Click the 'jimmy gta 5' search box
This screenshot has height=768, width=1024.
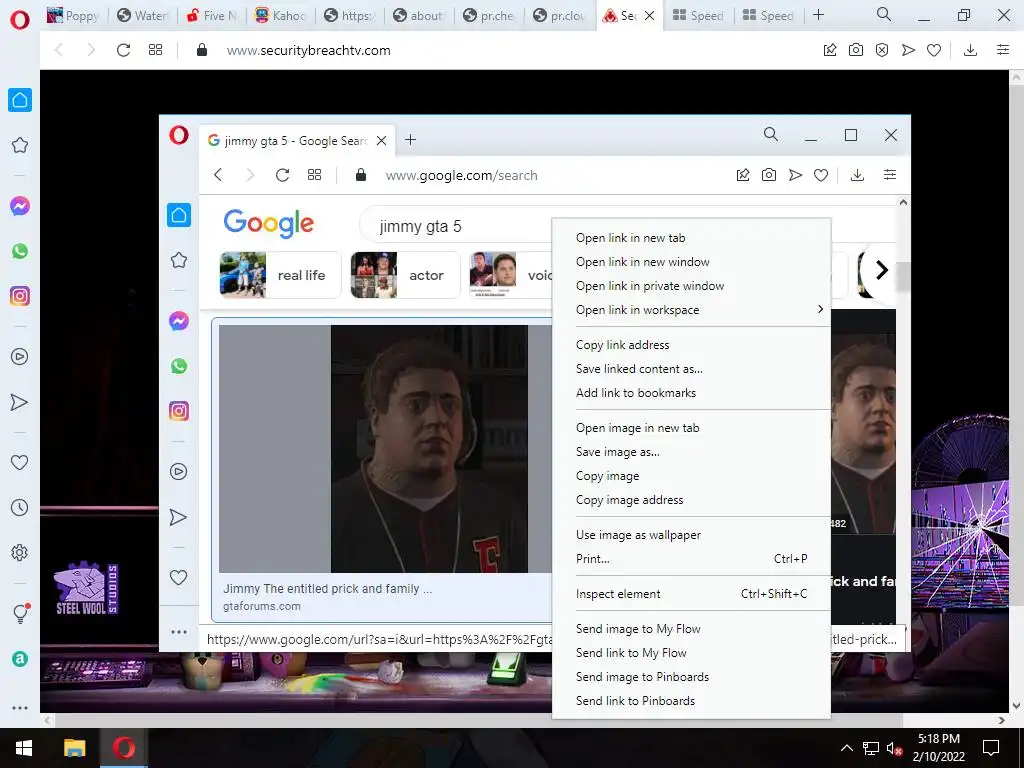pyautogui.click(x=457, y=227)
